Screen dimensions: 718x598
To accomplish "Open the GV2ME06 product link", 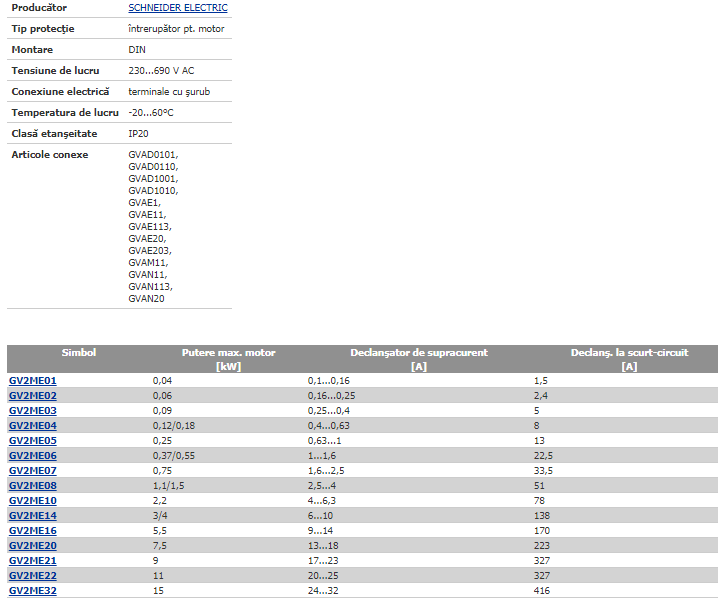I will pos(33,456).
